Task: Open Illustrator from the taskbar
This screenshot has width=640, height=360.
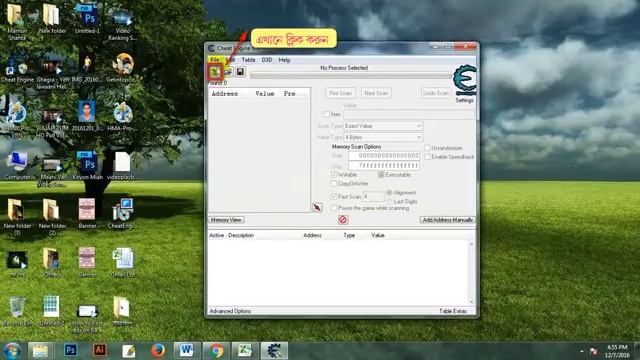Action: coord(99,350)
